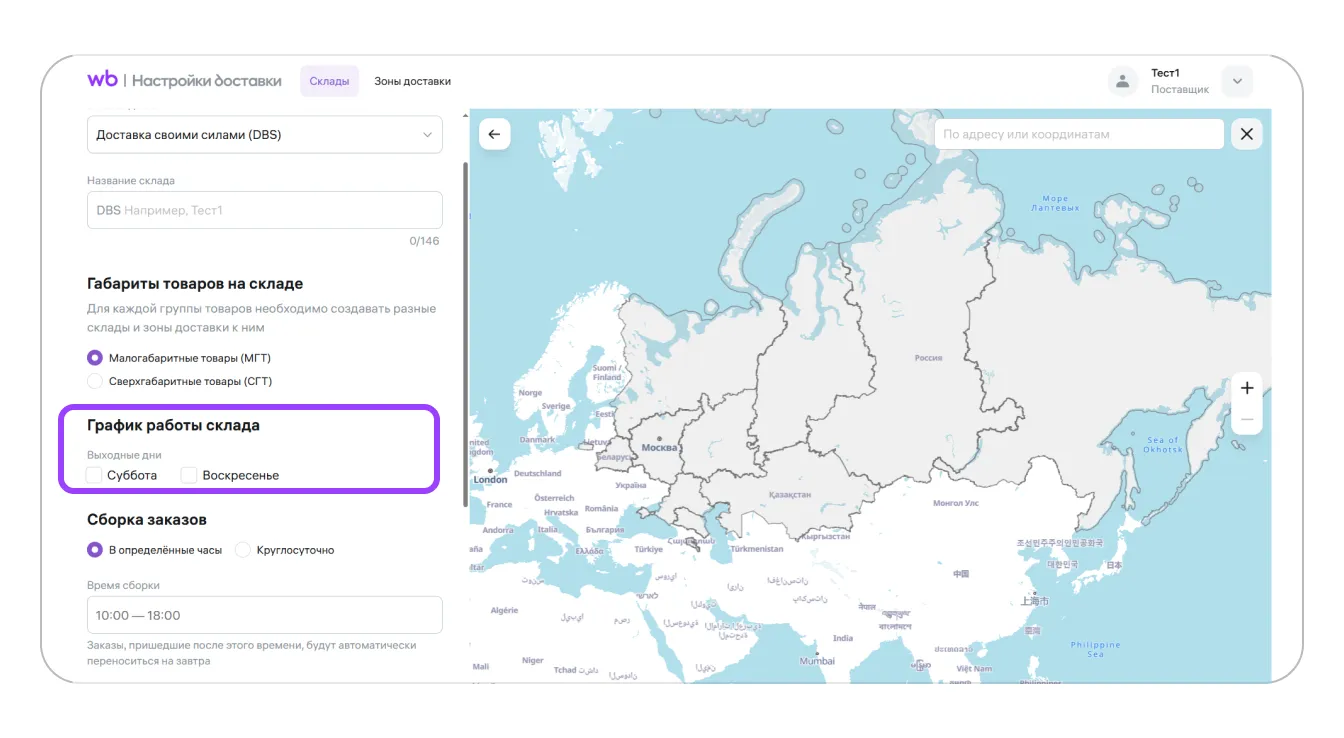Check the Суббота day-off checkbox

point(95,475)
